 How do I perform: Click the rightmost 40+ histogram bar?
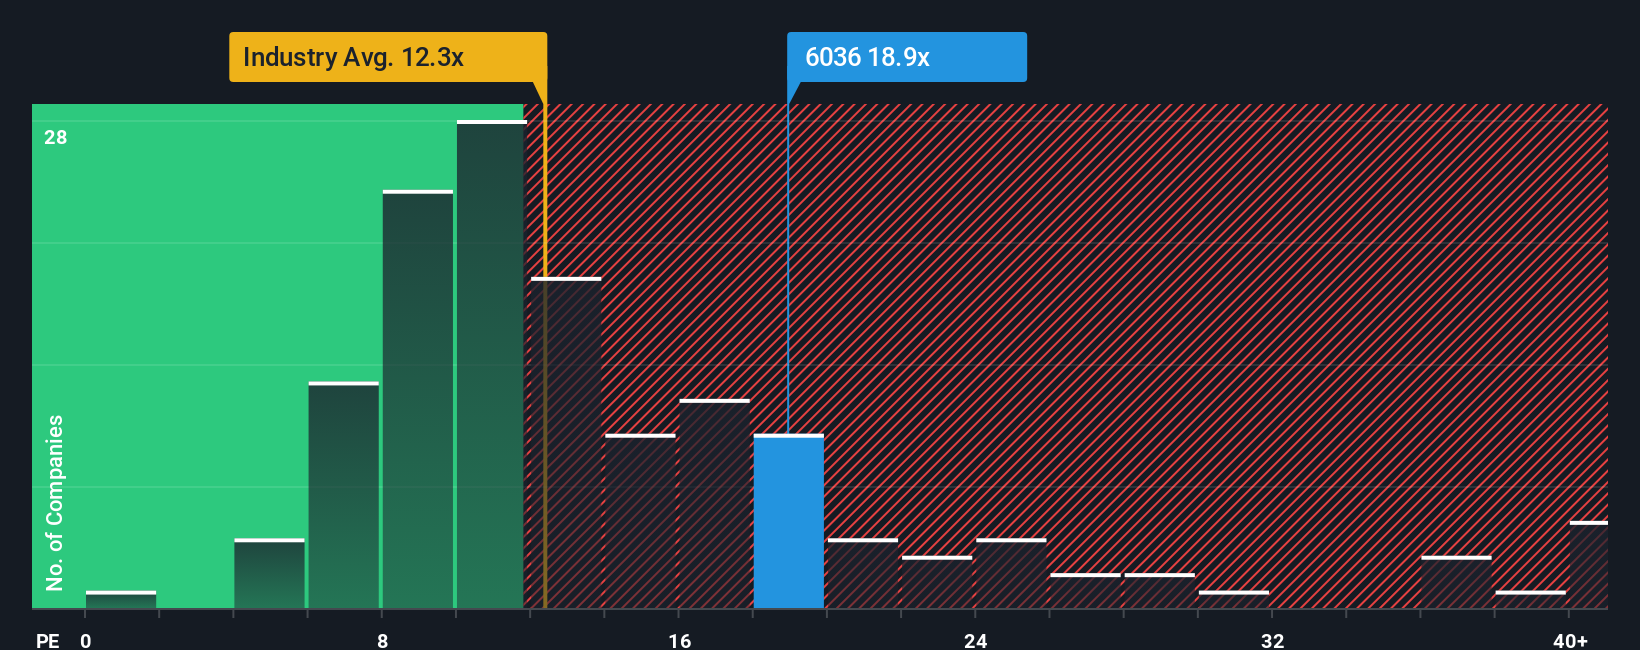tap(1589, 565)
